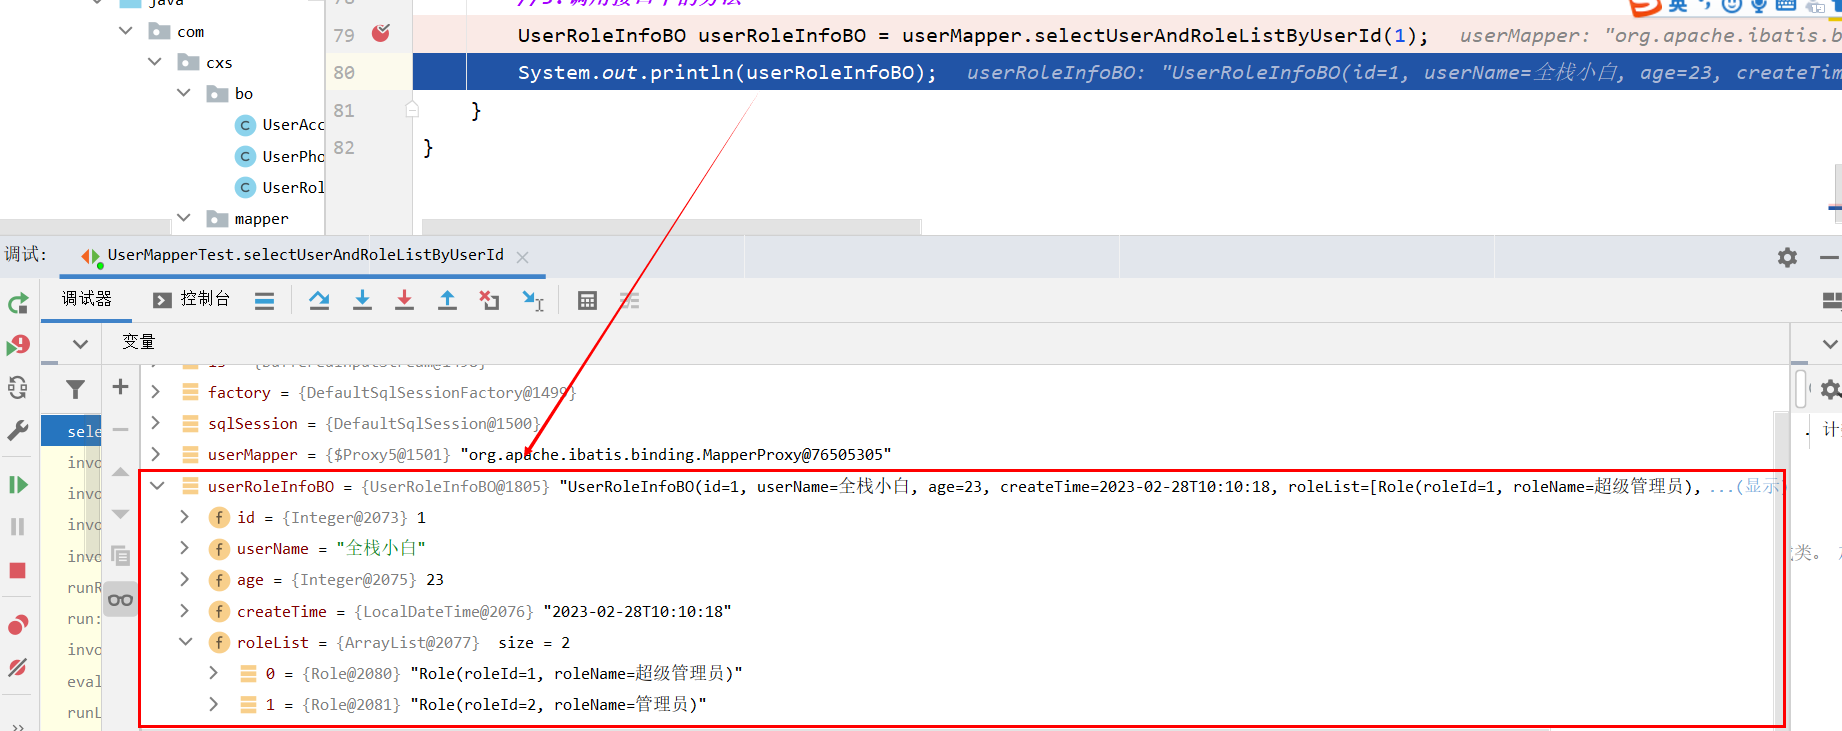Expand the age field node
1842x731 pixels.
point(185,579)
